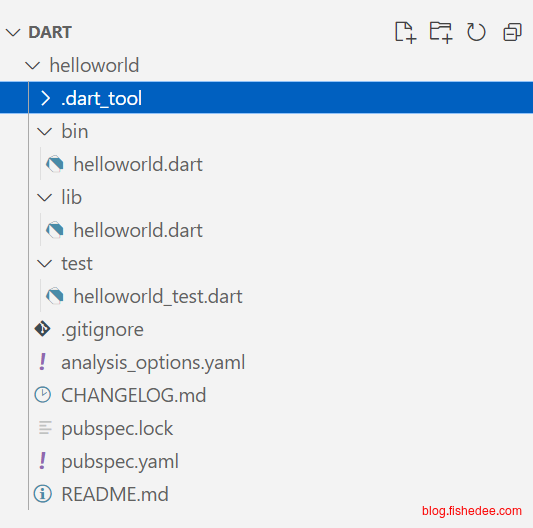
Task: Collapse the DART section header
Action: pyautogui.click(x=13, y=32)
